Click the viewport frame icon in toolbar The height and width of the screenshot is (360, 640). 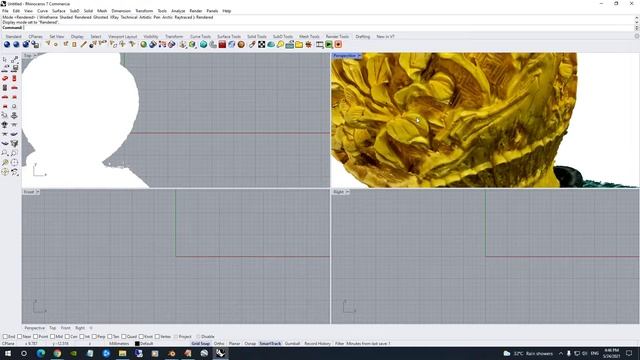[x=320, y=44]
